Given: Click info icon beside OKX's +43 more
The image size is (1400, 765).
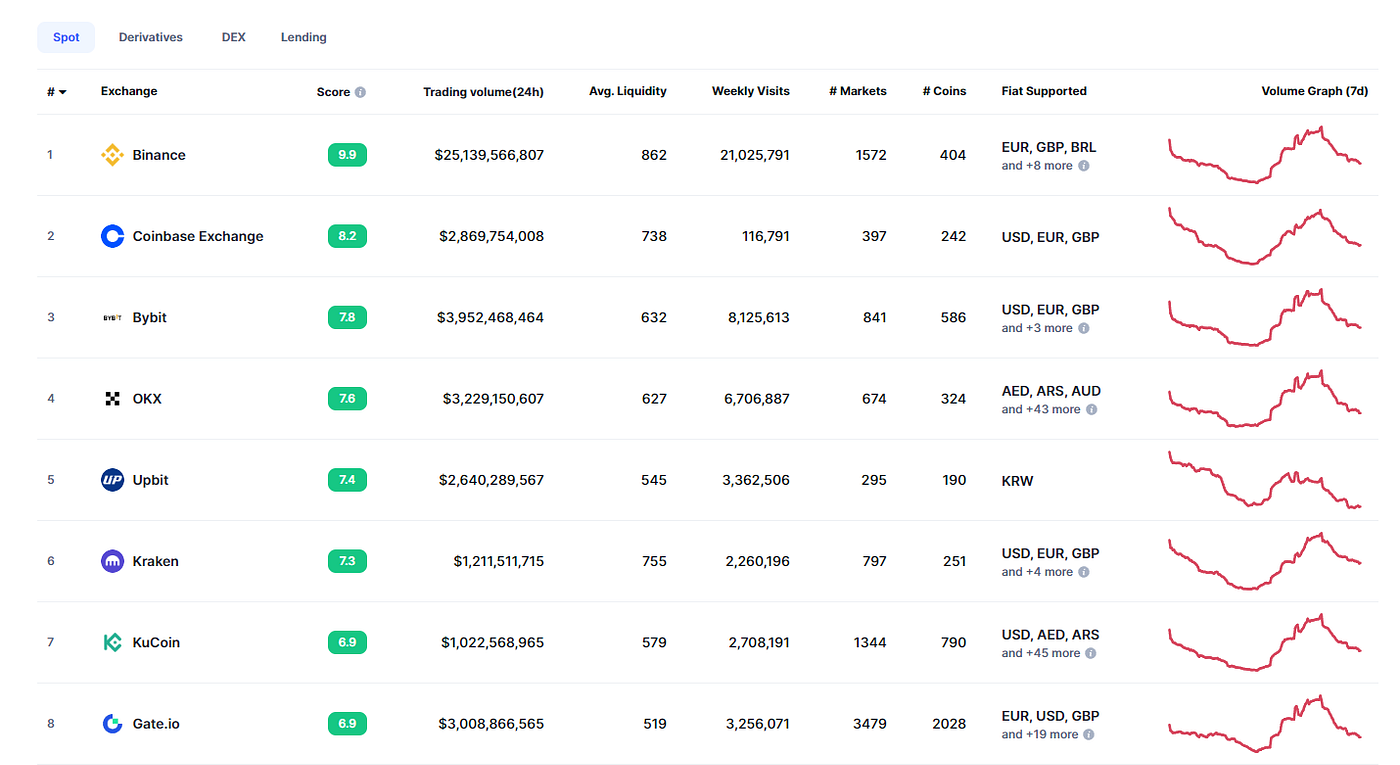Looking at the screenshot, I should (x=1091, y=409).
